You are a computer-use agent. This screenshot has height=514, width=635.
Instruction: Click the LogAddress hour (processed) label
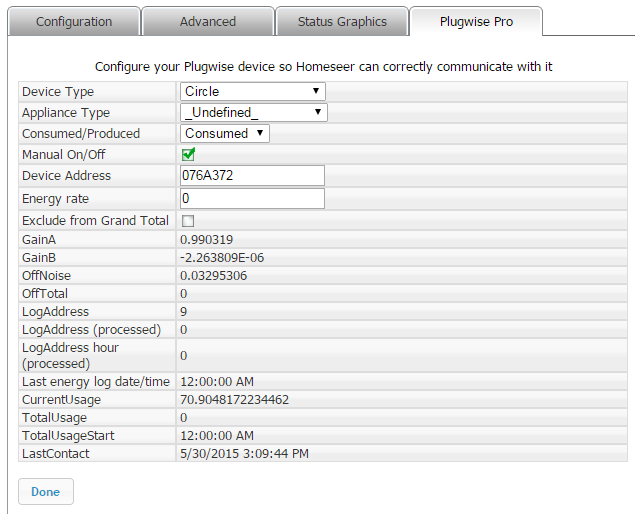point(70,356)
